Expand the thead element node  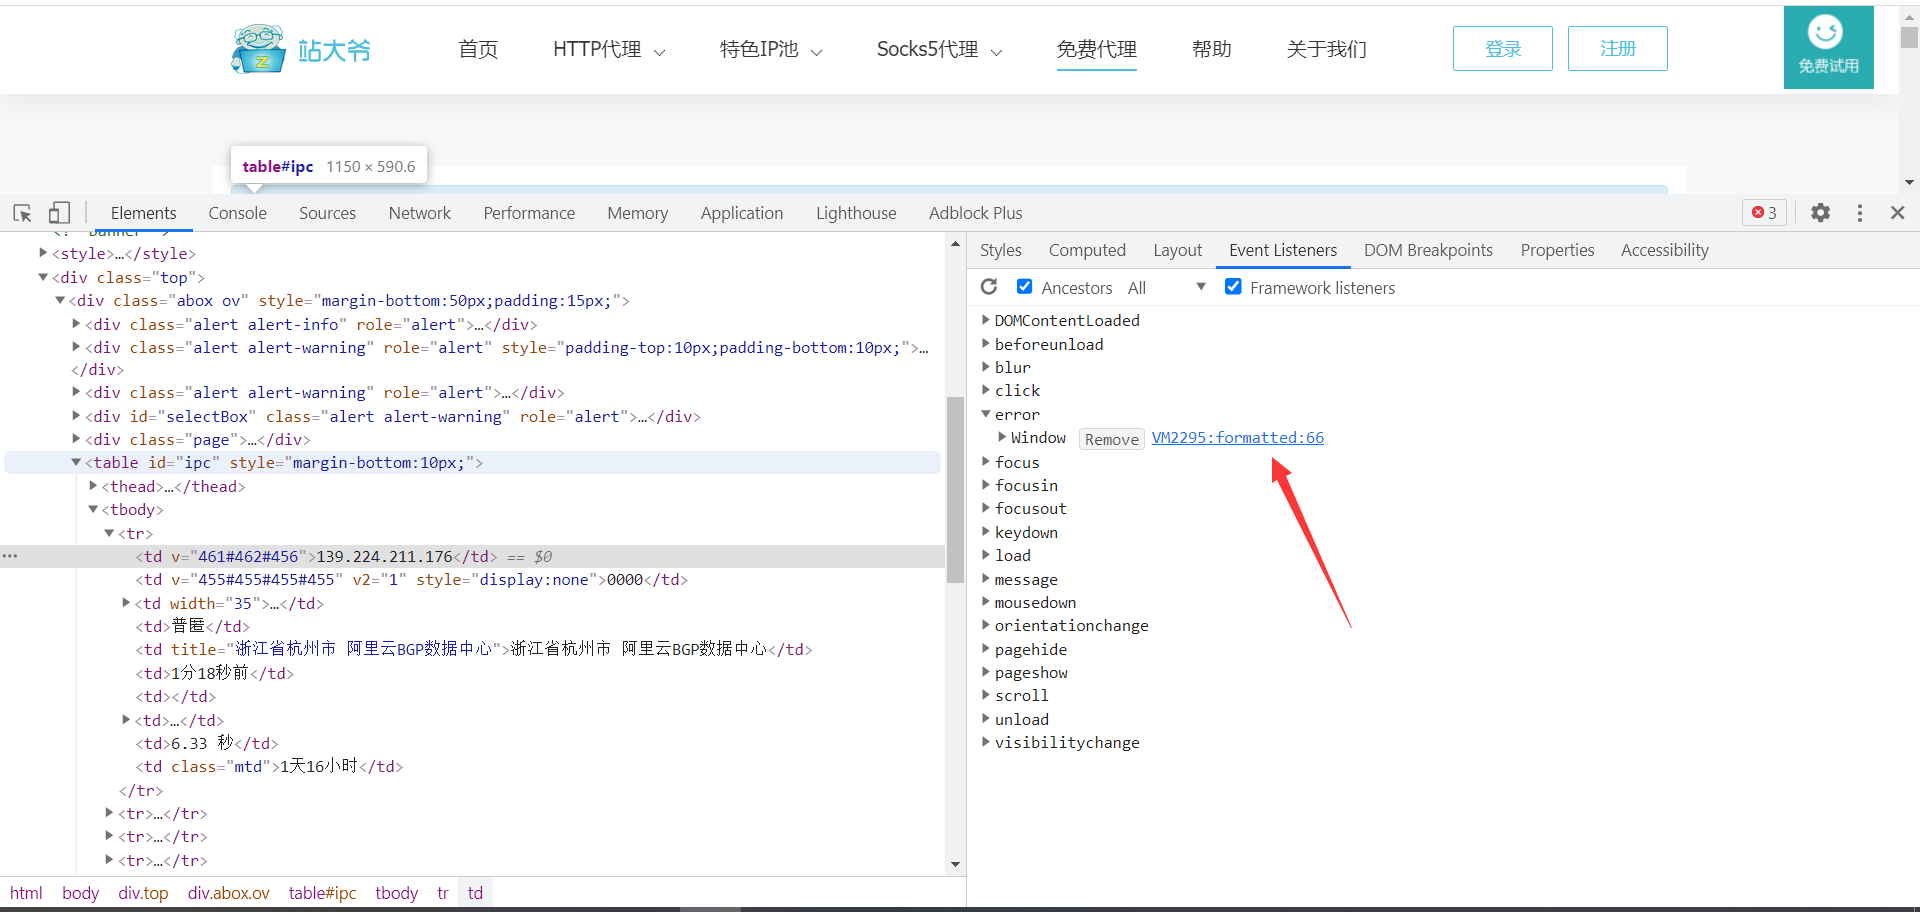point(93,486)
